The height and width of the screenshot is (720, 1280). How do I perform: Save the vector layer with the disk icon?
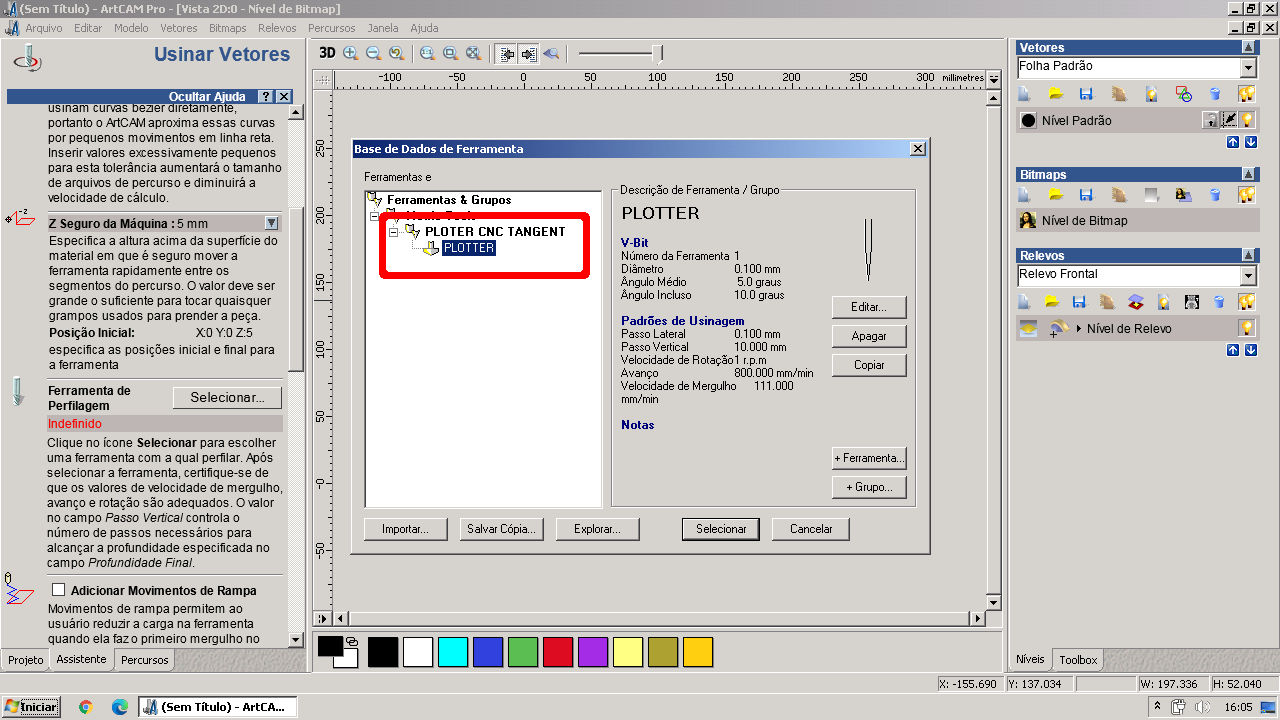coord(1086,94)
